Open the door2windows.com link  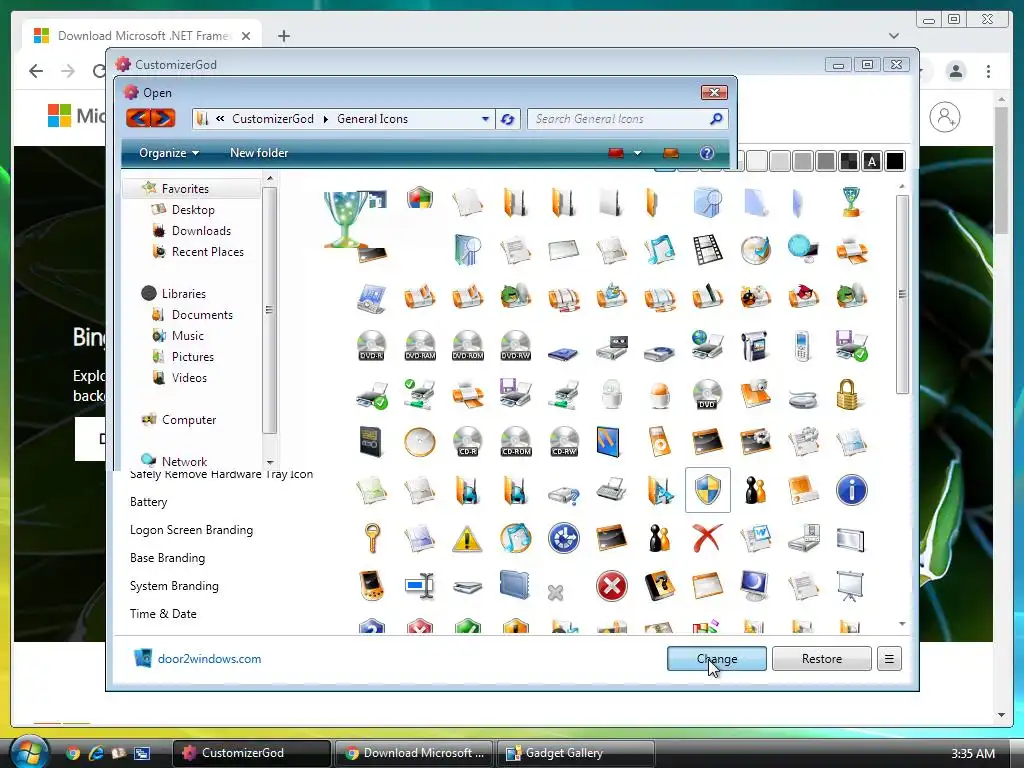209,659
